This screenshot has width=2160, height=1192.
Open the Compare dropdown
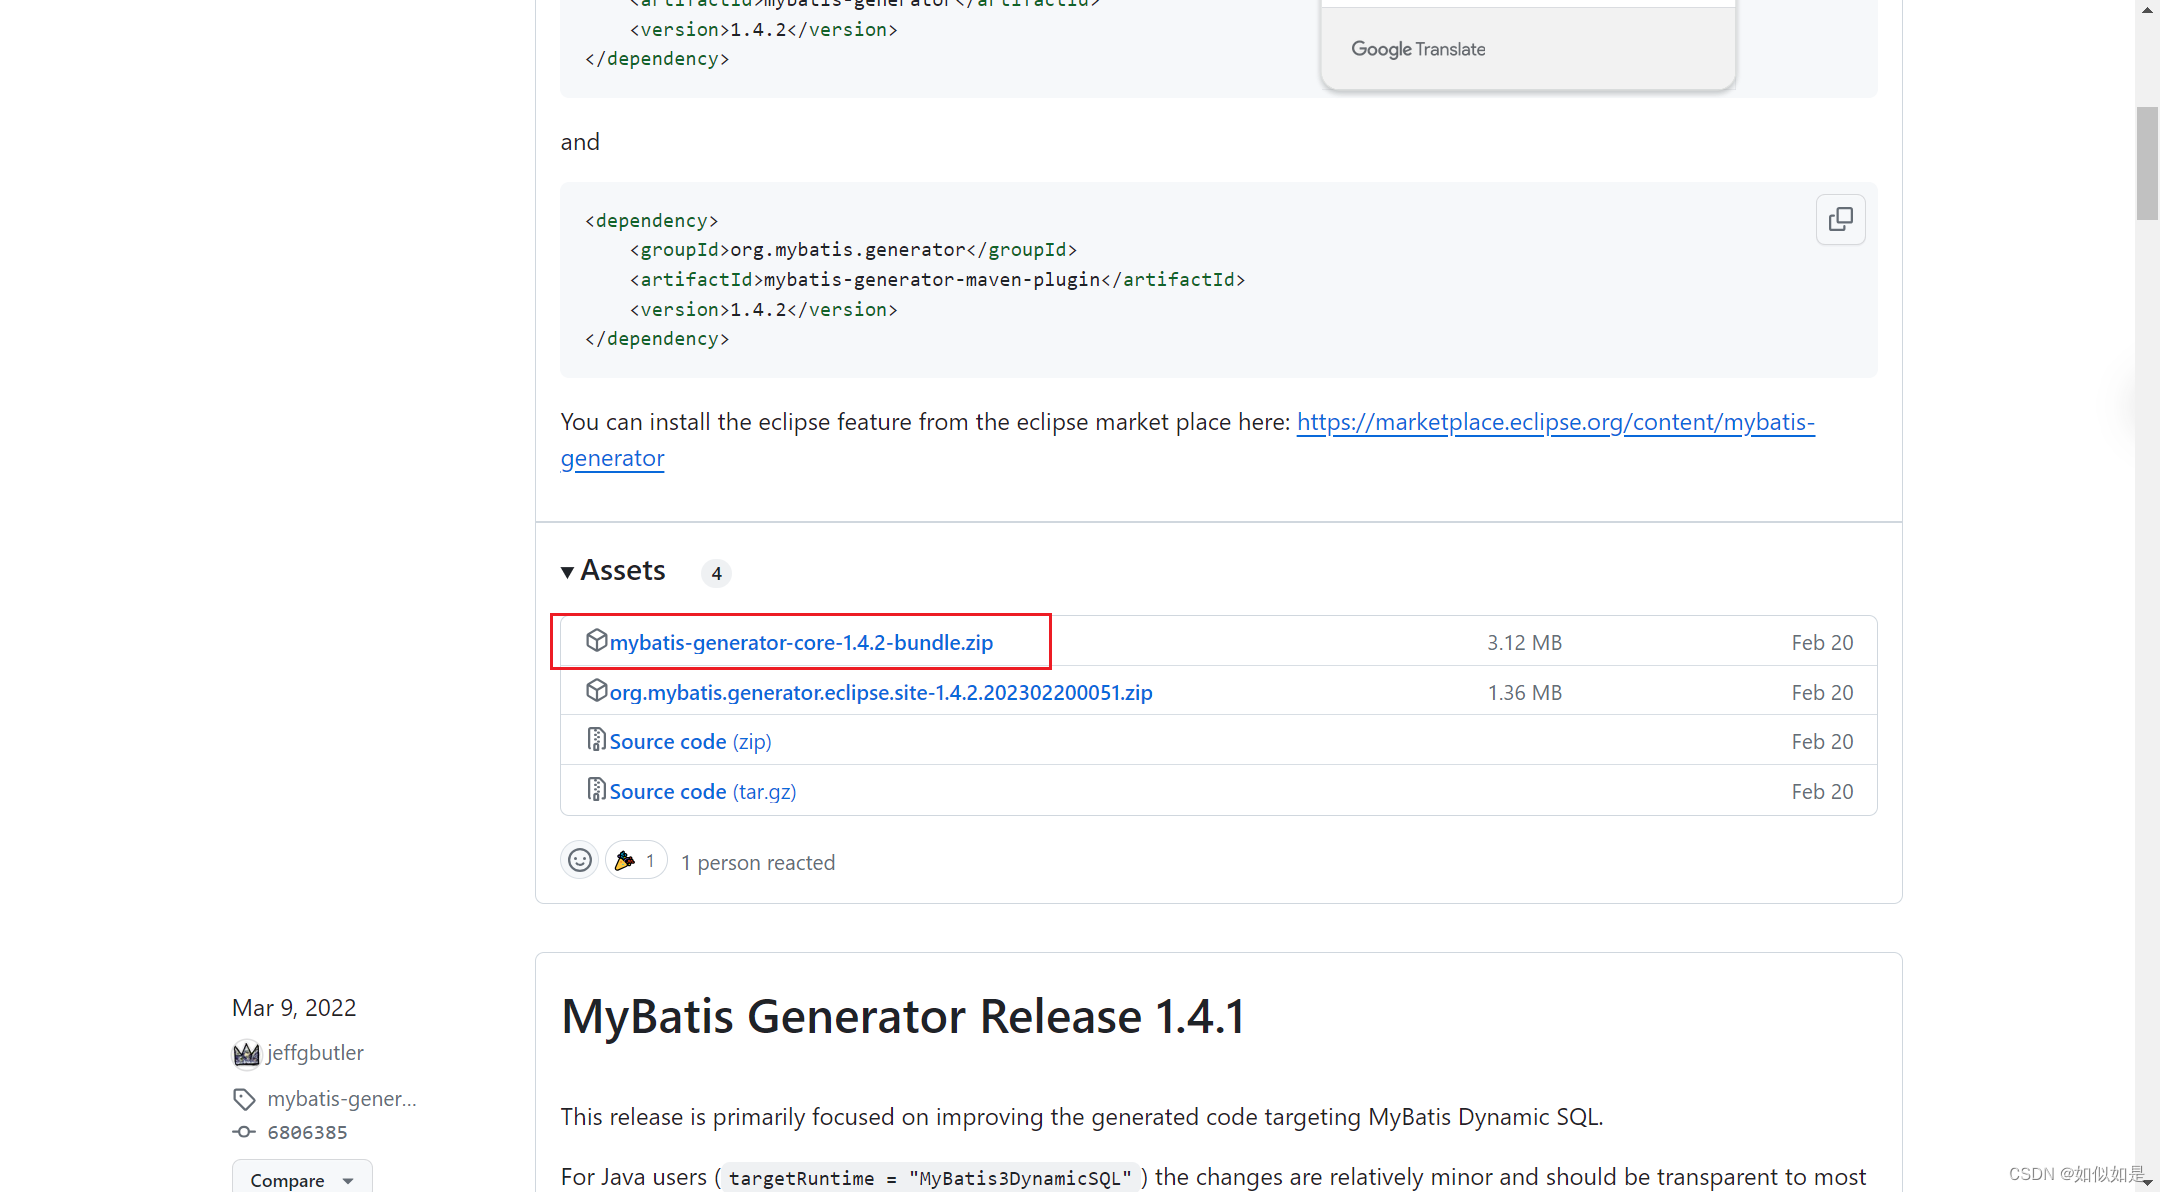click(301, 1180)
